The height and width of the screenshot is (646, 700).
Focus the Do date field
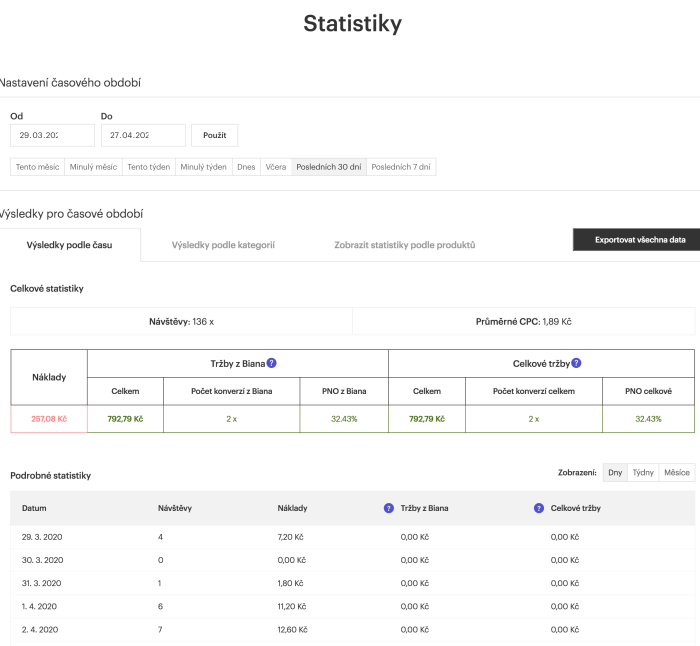tap(143, 135)
